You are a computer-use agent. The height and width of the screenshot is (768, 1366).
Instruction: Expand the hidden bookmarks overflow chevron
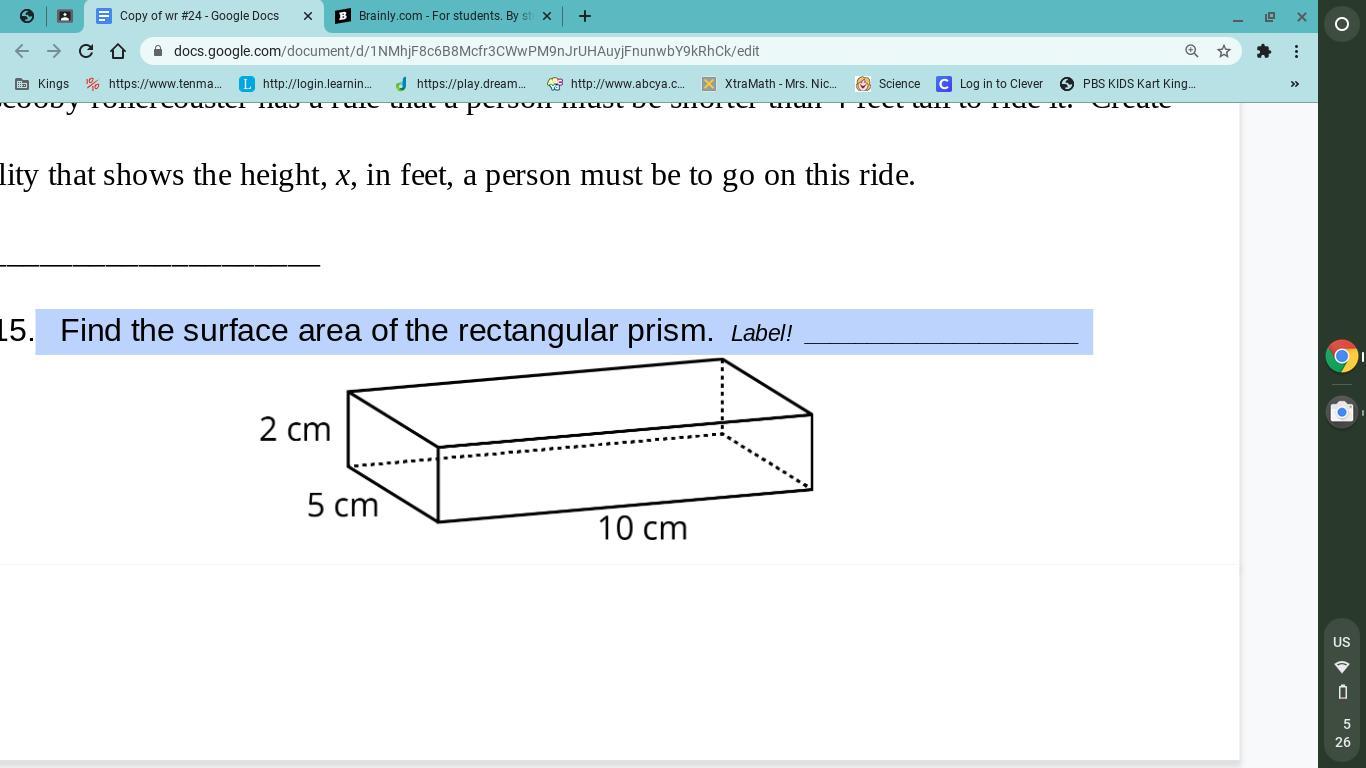pyautogui.click(x=1294, y=84)
